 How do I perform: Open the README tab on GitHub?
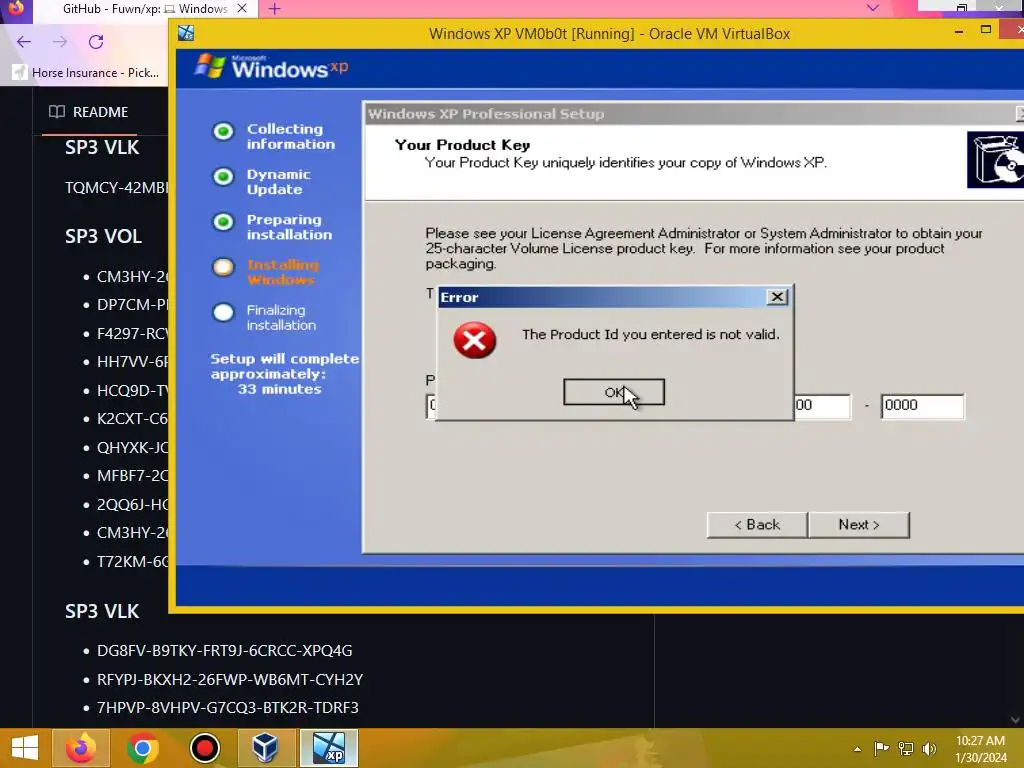tap(89, 112)
